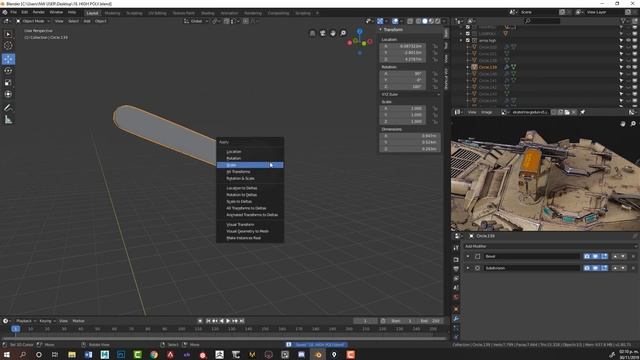Open the timeline Playback menu
The image size is (640, 360).
pyautogui.click(x=25, y=321)
